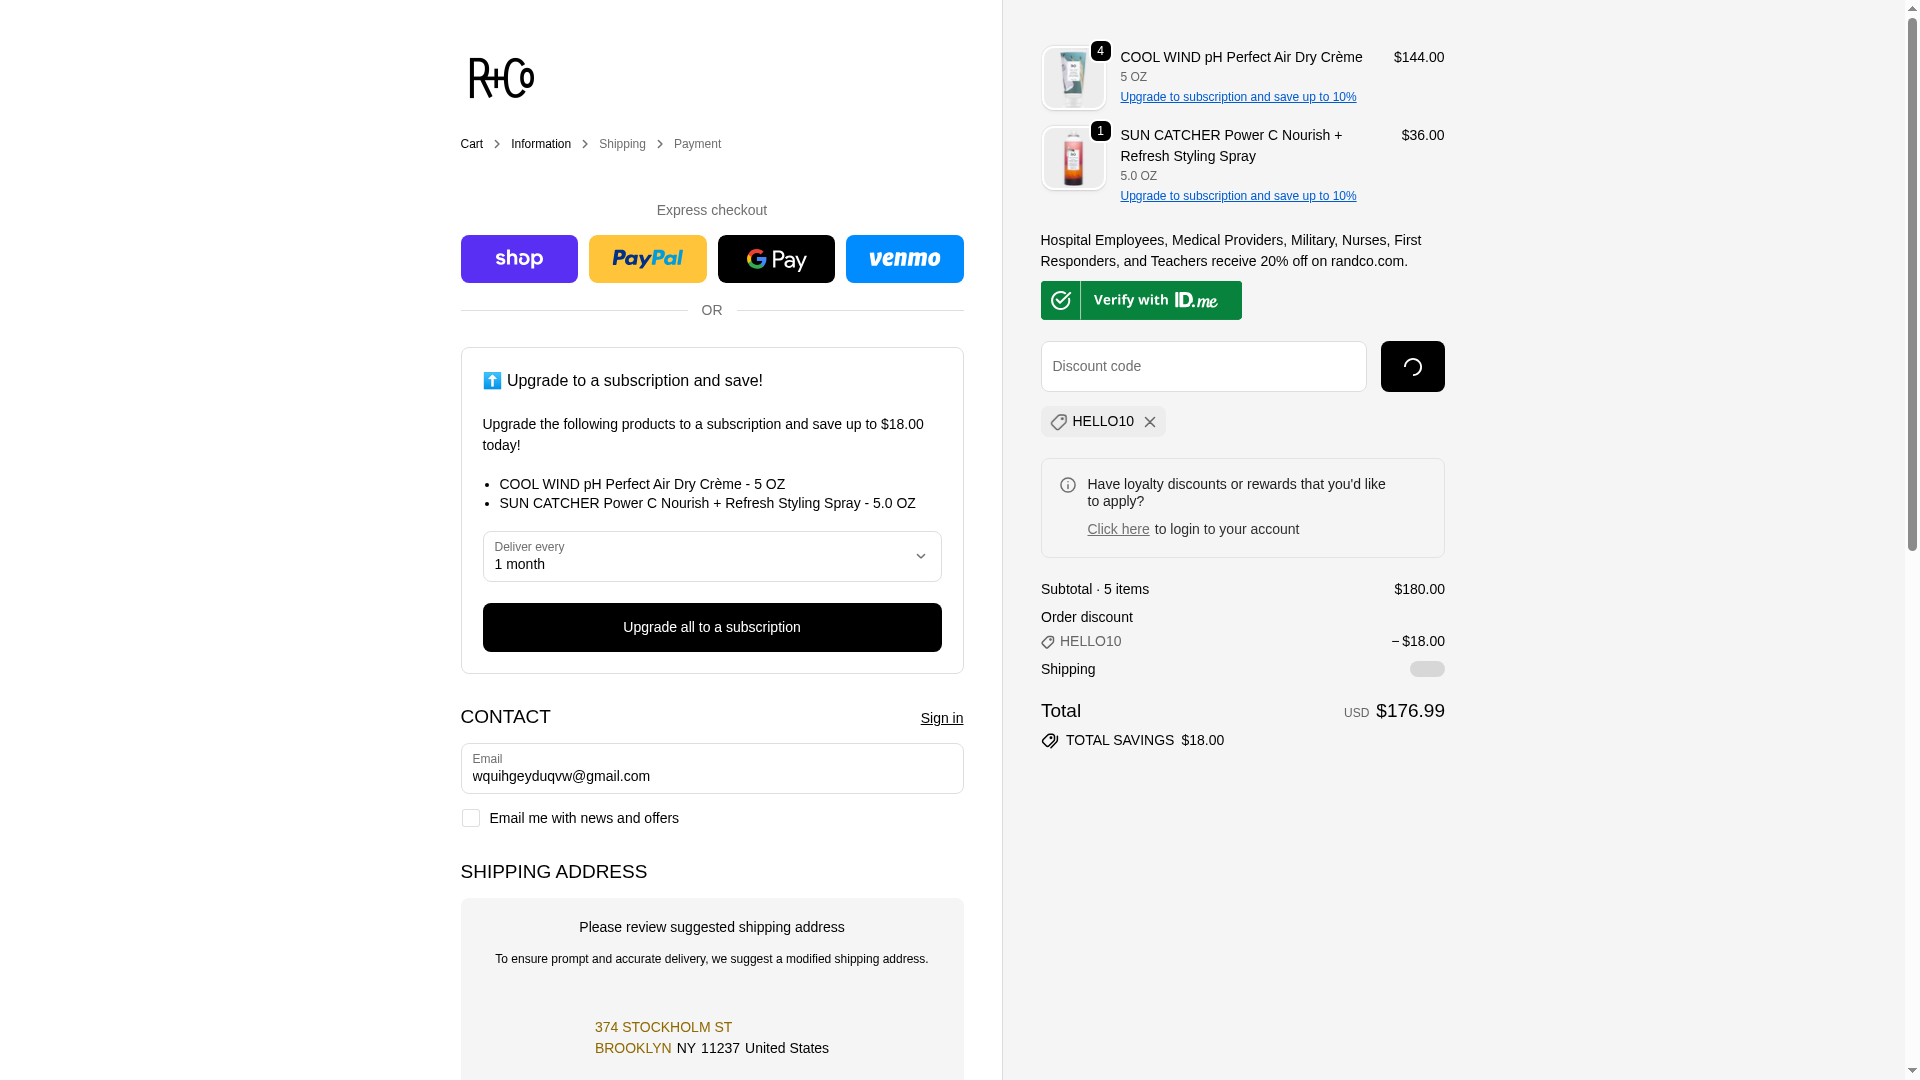The width and height of the screenshot is (1920, 1080).
Task: Open Information breadcrumb step
Action: click(x=541, y=144)
